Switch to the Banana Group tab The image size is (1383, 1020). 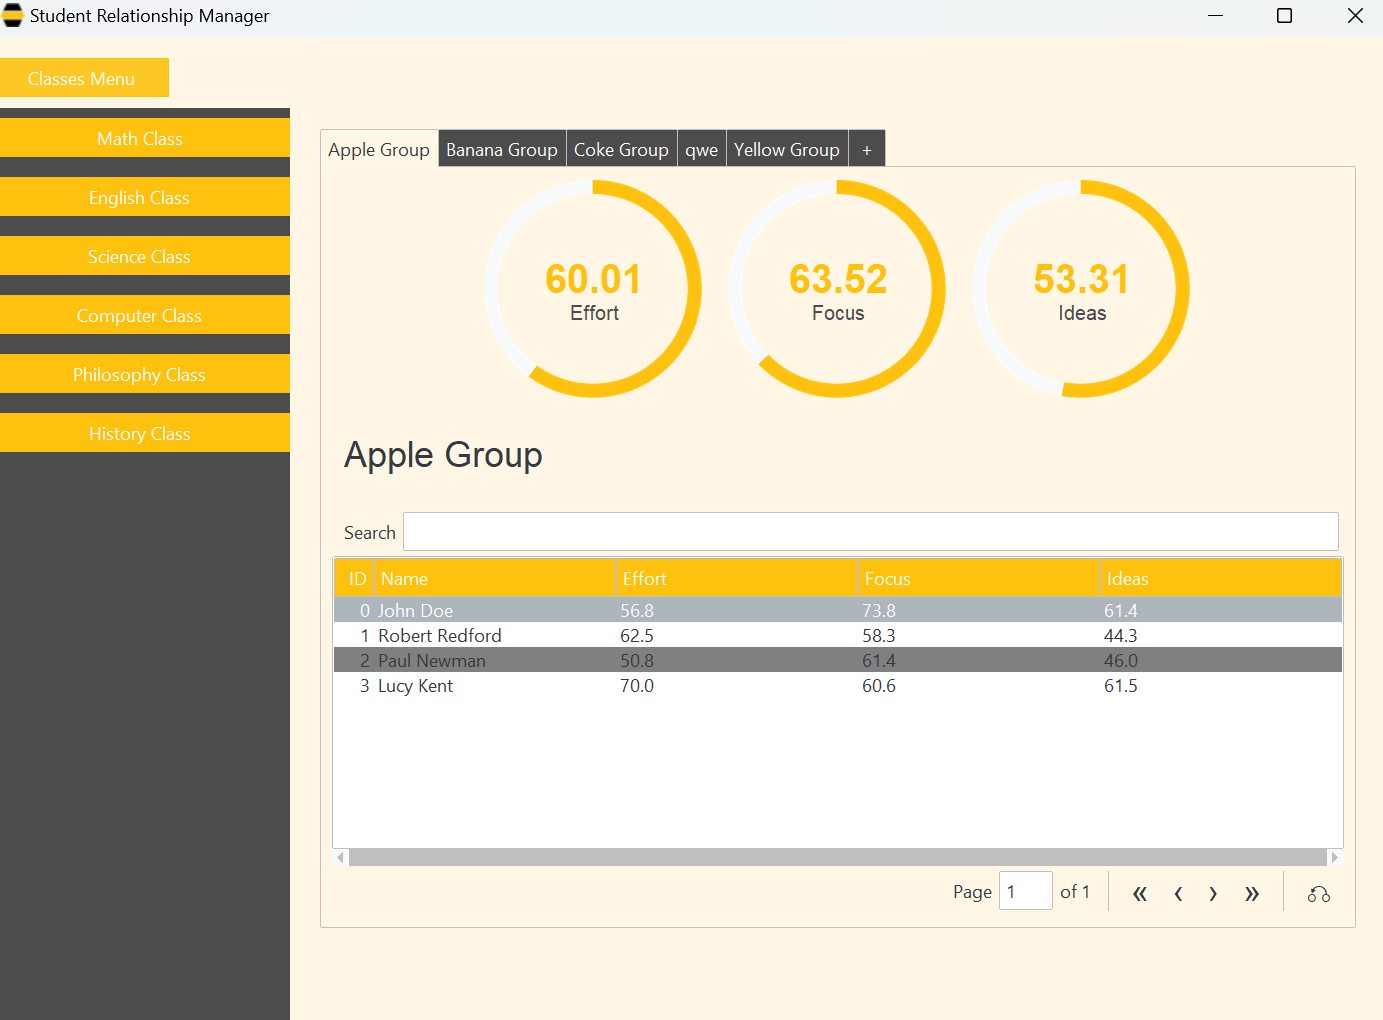pos(502,149)
